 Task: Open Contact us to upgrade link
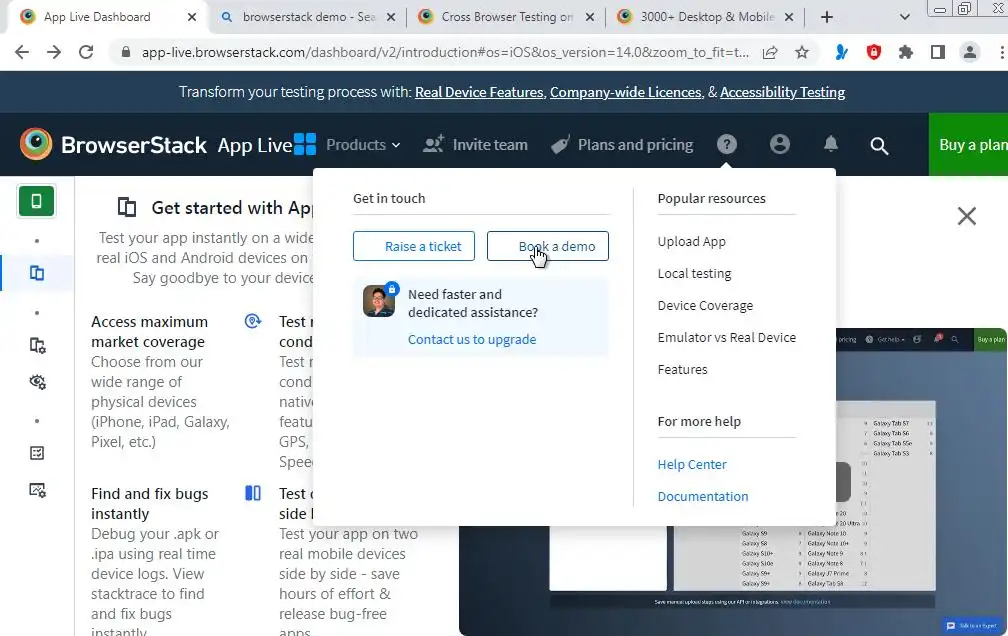coord(472,340)
